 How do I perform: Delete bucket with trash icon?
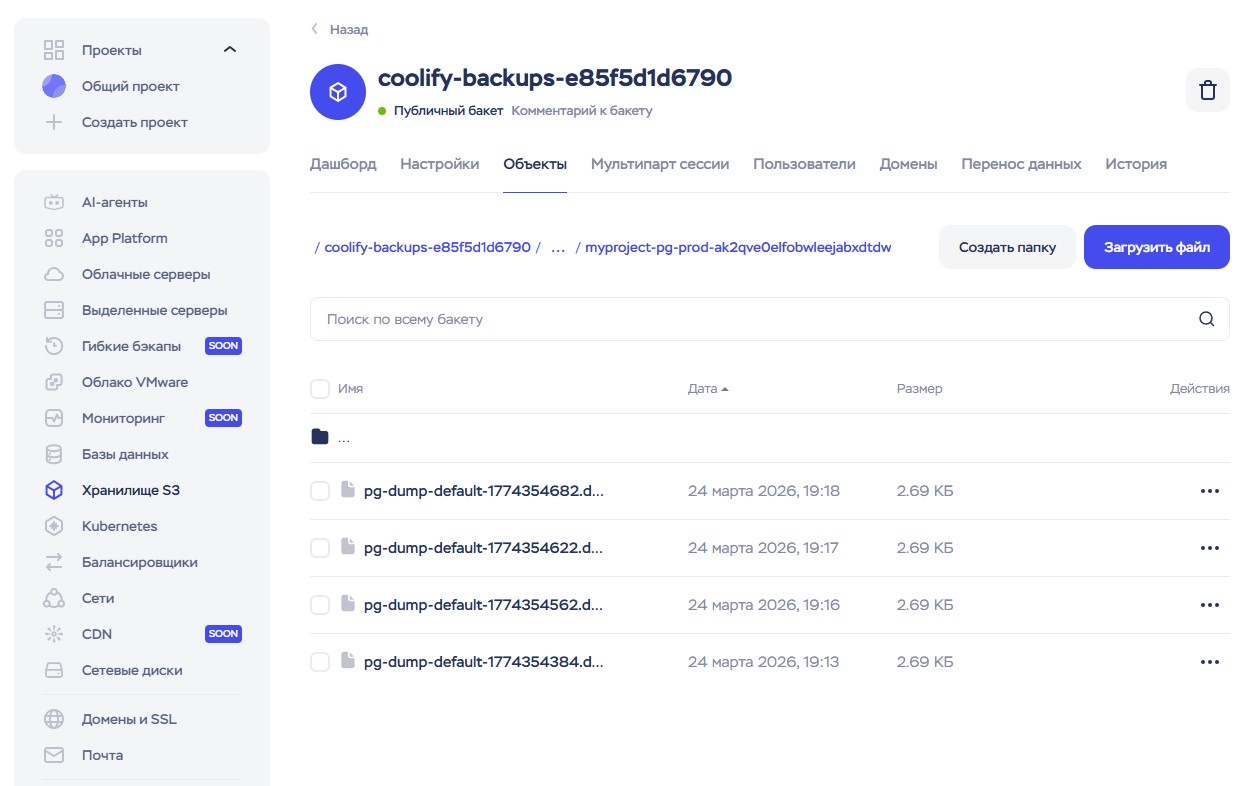[1208, 90]
